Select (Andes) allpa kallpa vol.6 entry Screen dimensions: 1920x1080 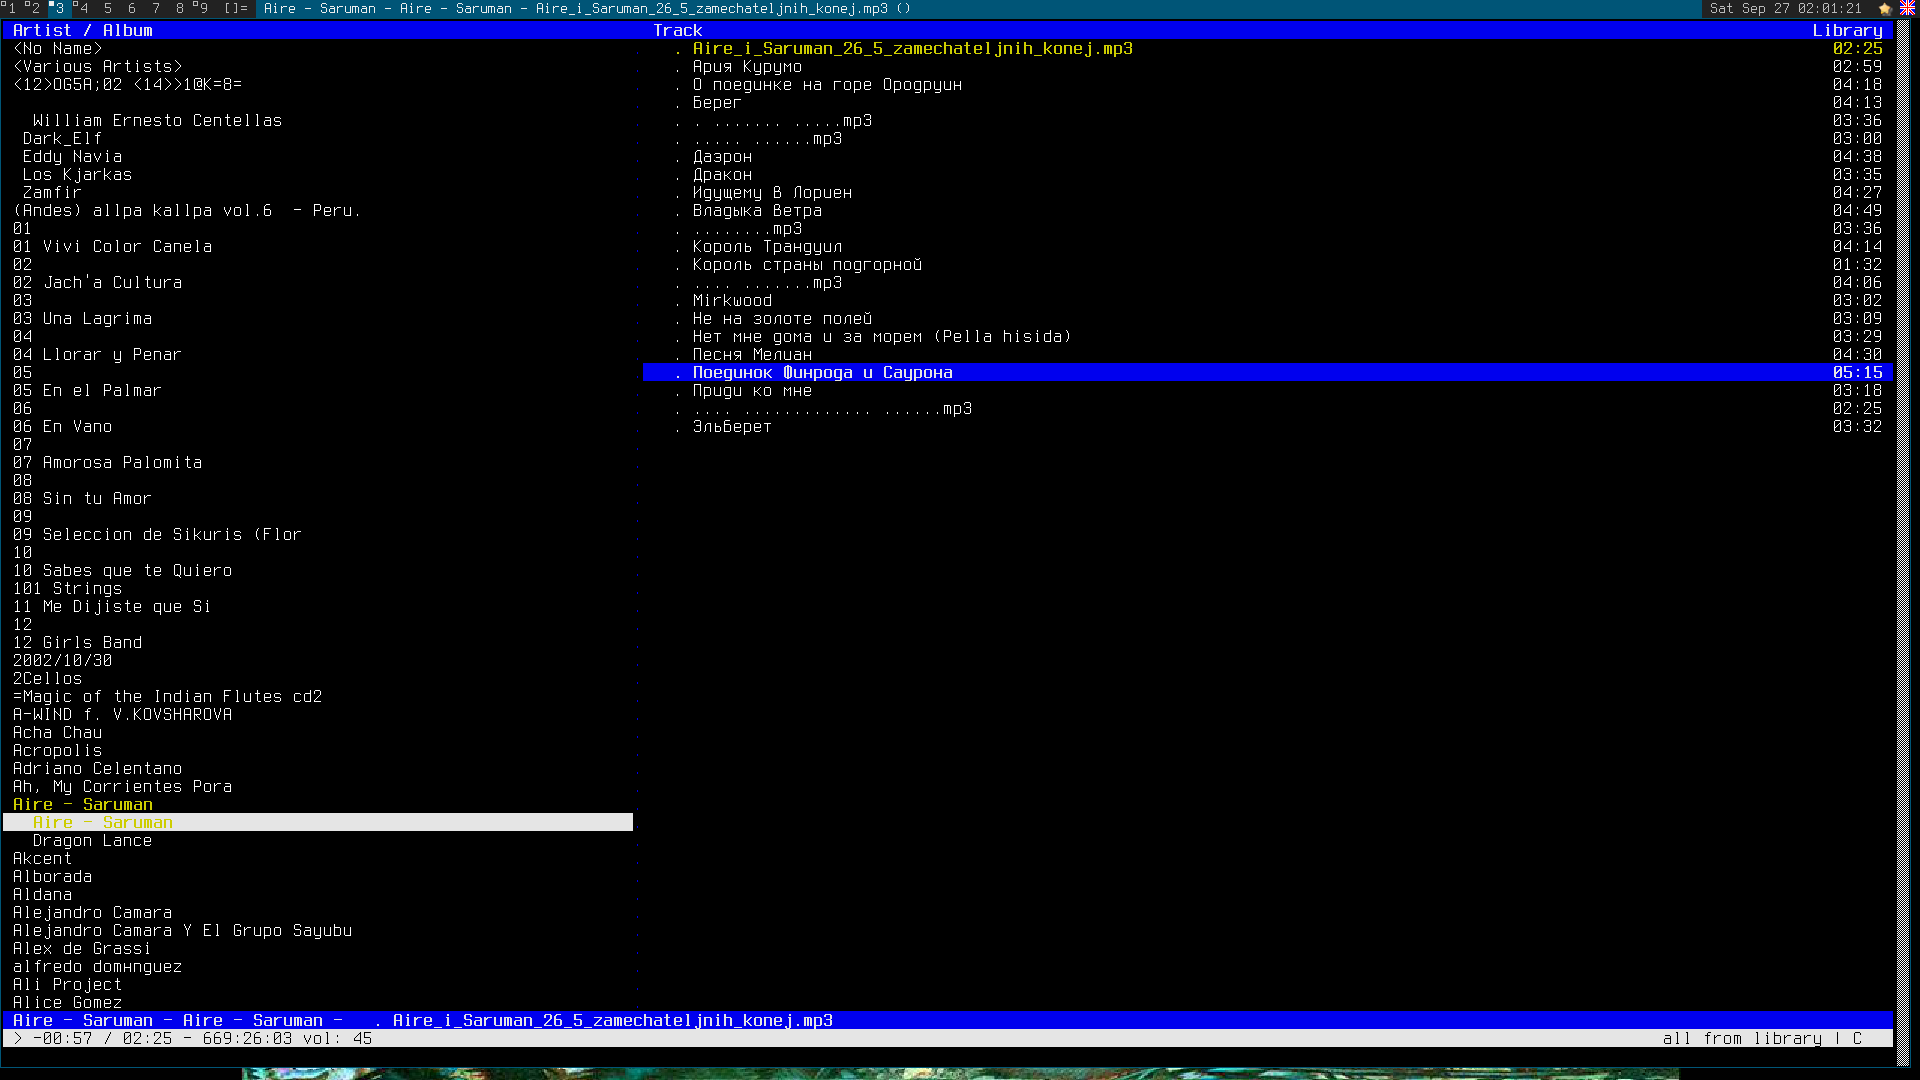coord(187,211)
